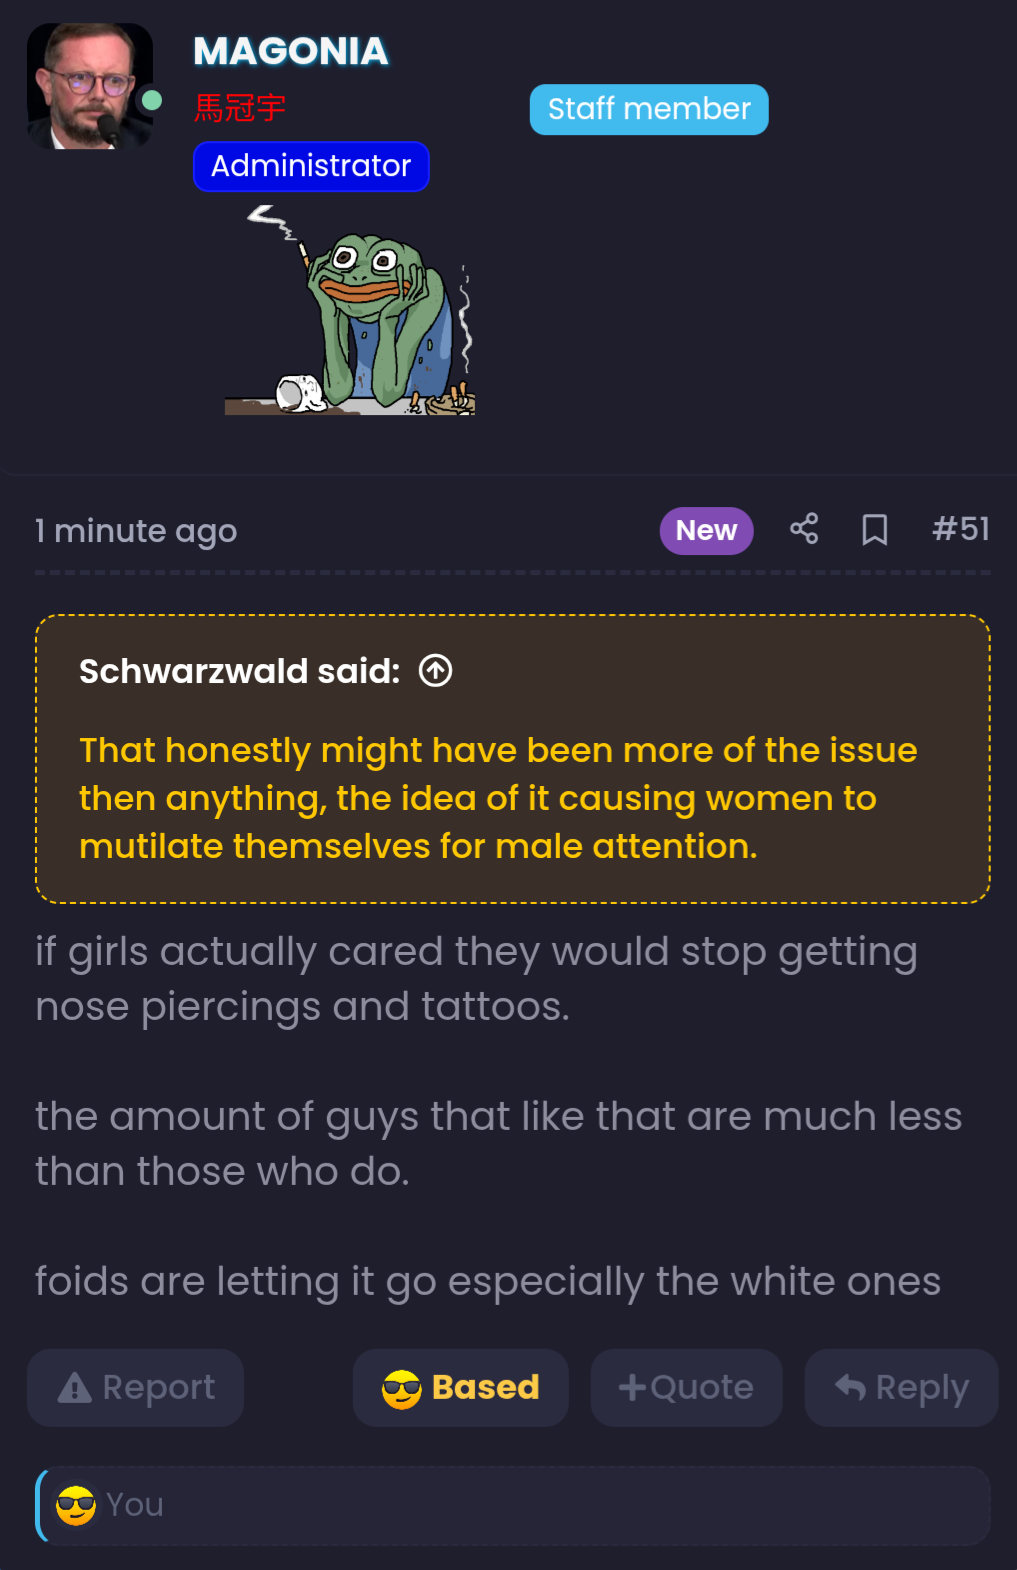Expand the Schwarzwald quote block
Screen dimensions: 1017x1570
(x=513, y=759)
